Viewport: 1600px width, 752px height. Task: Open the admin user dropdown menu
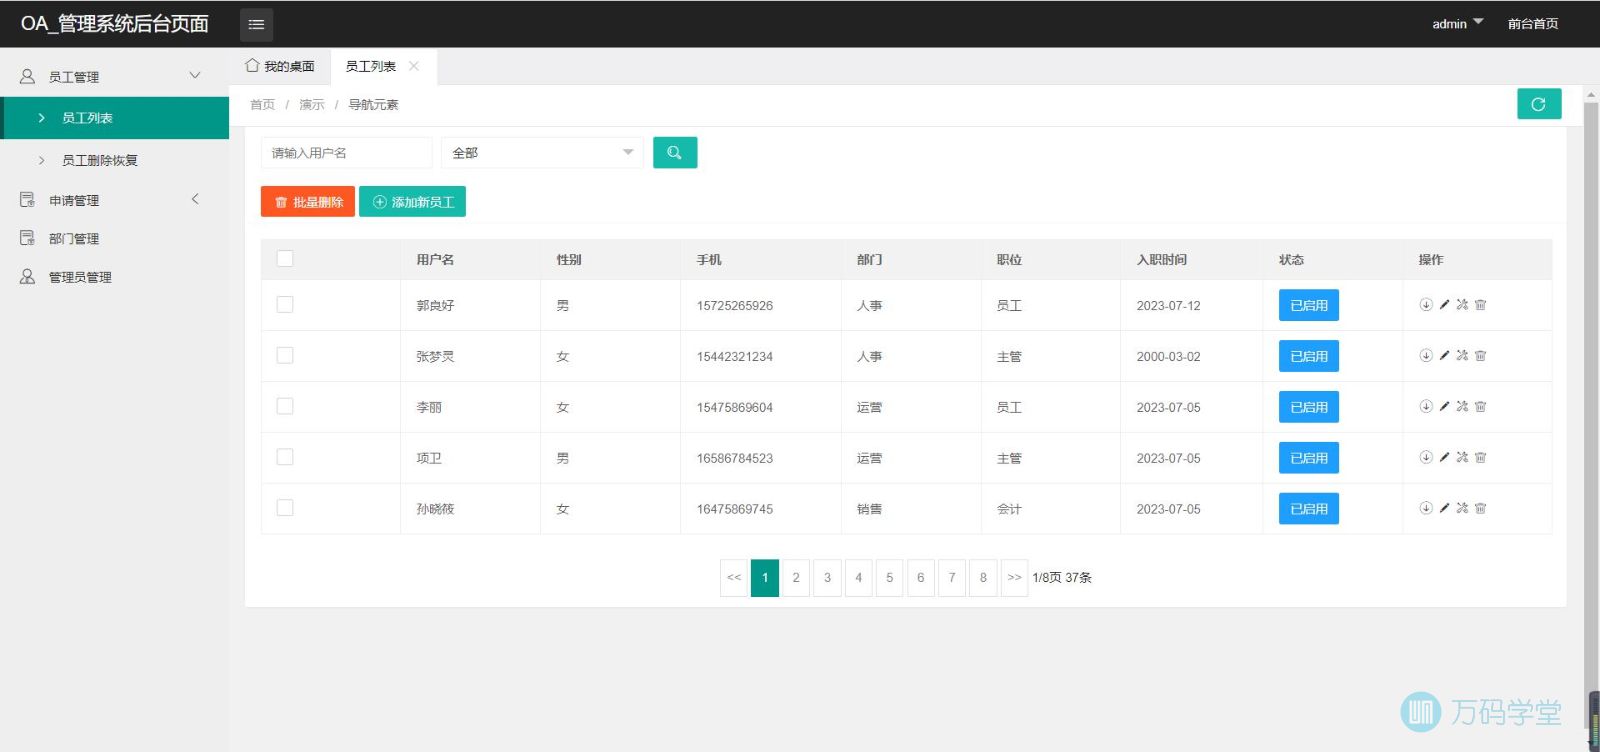click(1457, 24)
